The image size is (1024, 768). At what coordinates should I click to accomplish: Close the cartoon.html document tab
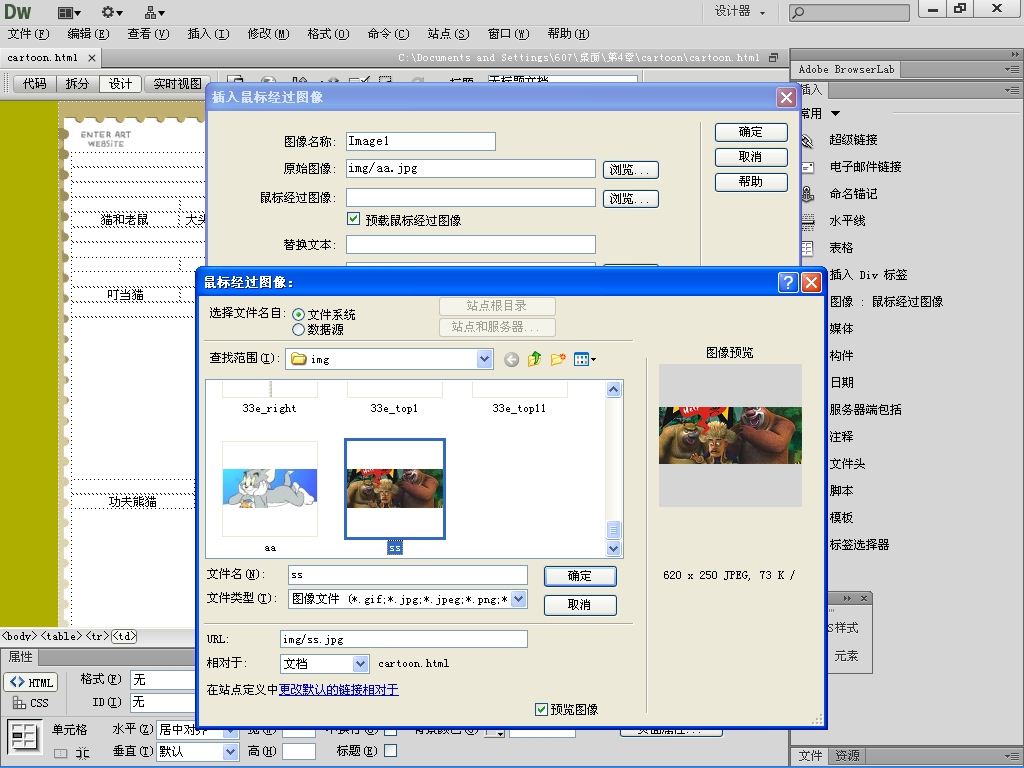click(x=92, y=58)
